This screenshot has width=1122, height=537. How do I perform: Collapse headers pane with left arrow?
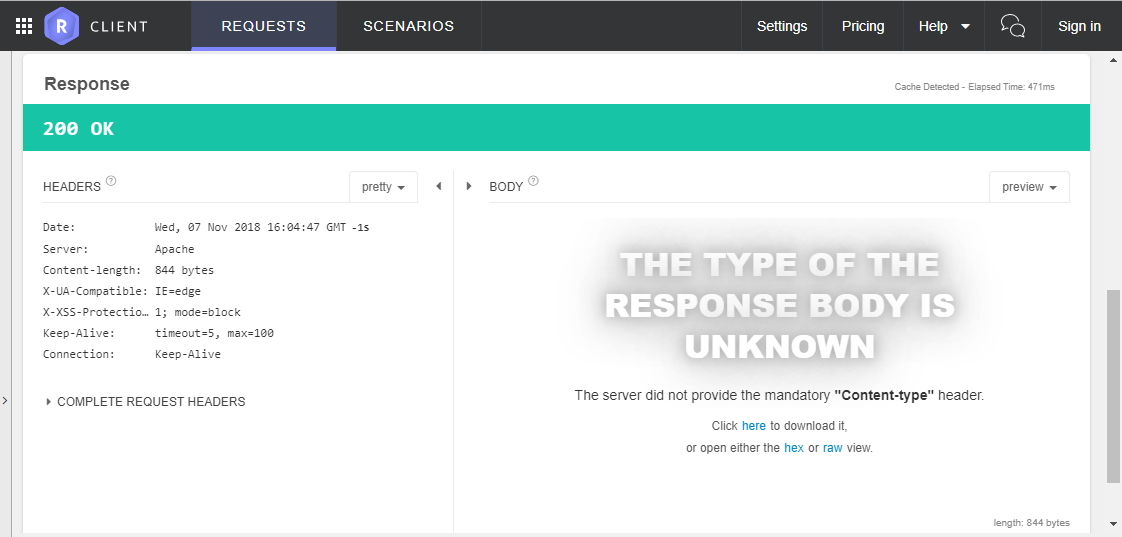point(438,186)
